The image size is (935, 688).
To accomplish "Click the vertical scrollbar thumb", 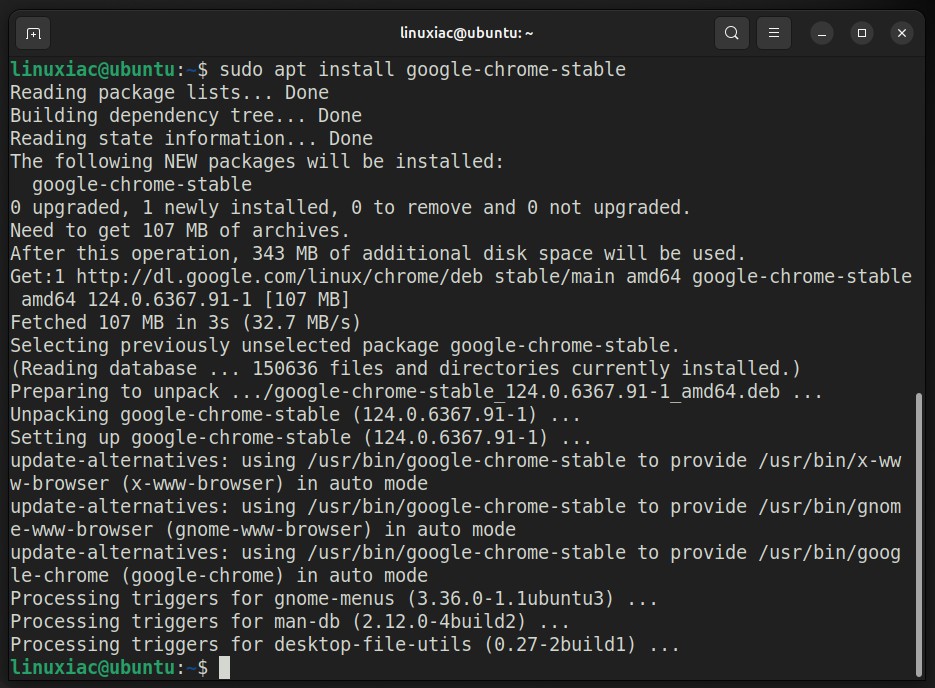I will point(919,534).
